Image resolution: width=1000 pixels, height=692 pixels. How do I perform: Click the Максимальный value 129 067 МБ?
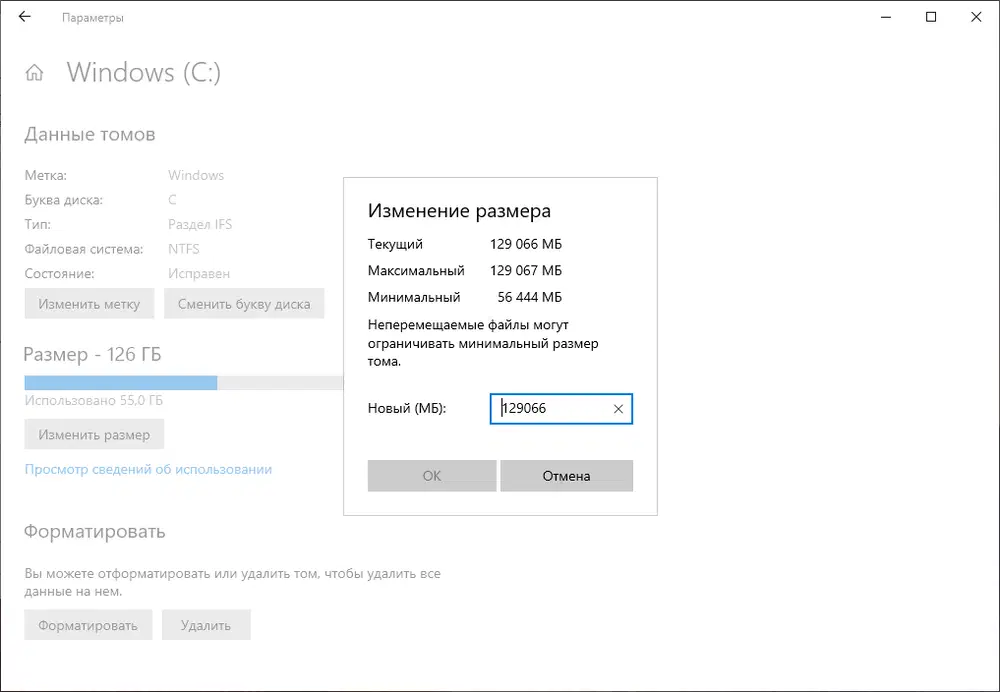click(x=526, y=270)
